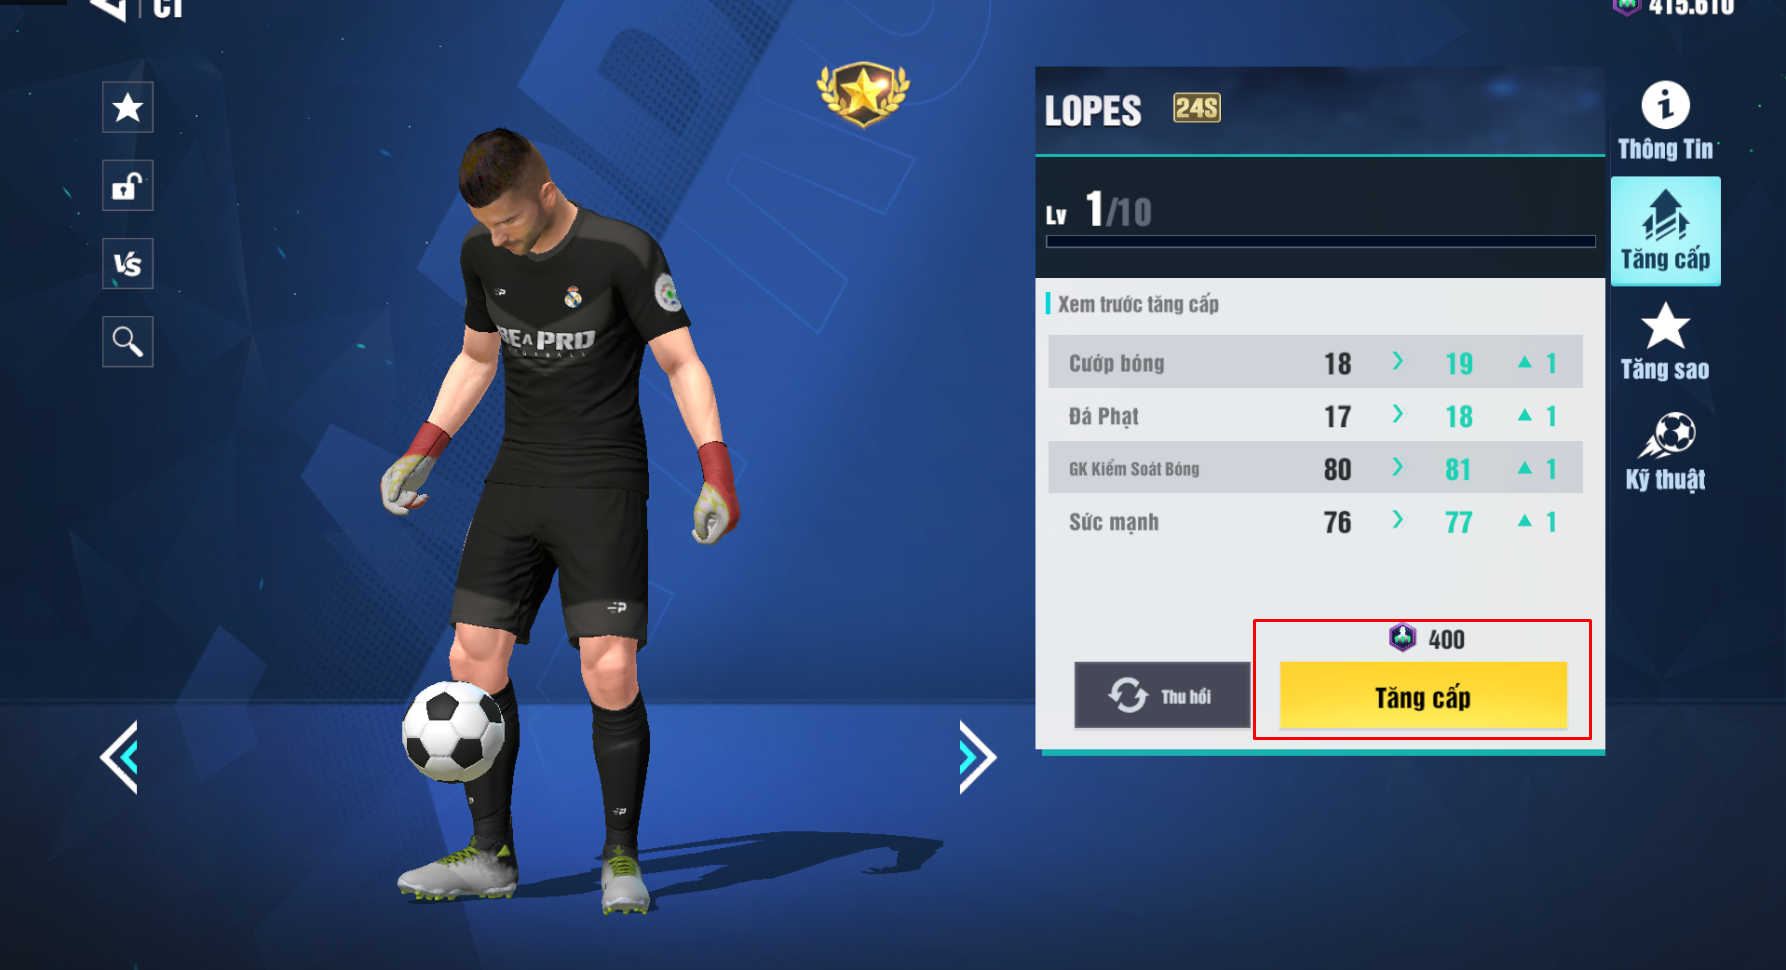
Task: Open the Thông Tin info tab
Action: pyautogui.click(x=1665, y=121)
